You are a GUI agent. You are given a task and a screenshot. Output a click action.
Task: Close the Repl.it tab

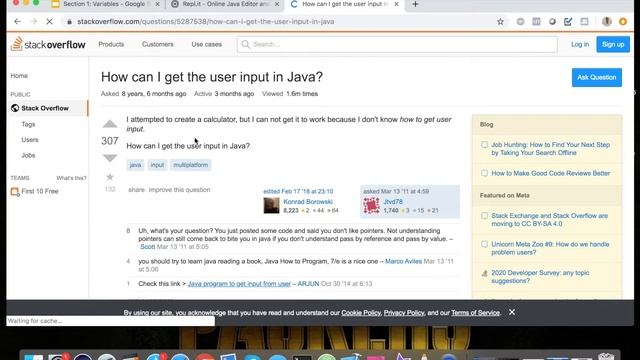click(277, 4)
